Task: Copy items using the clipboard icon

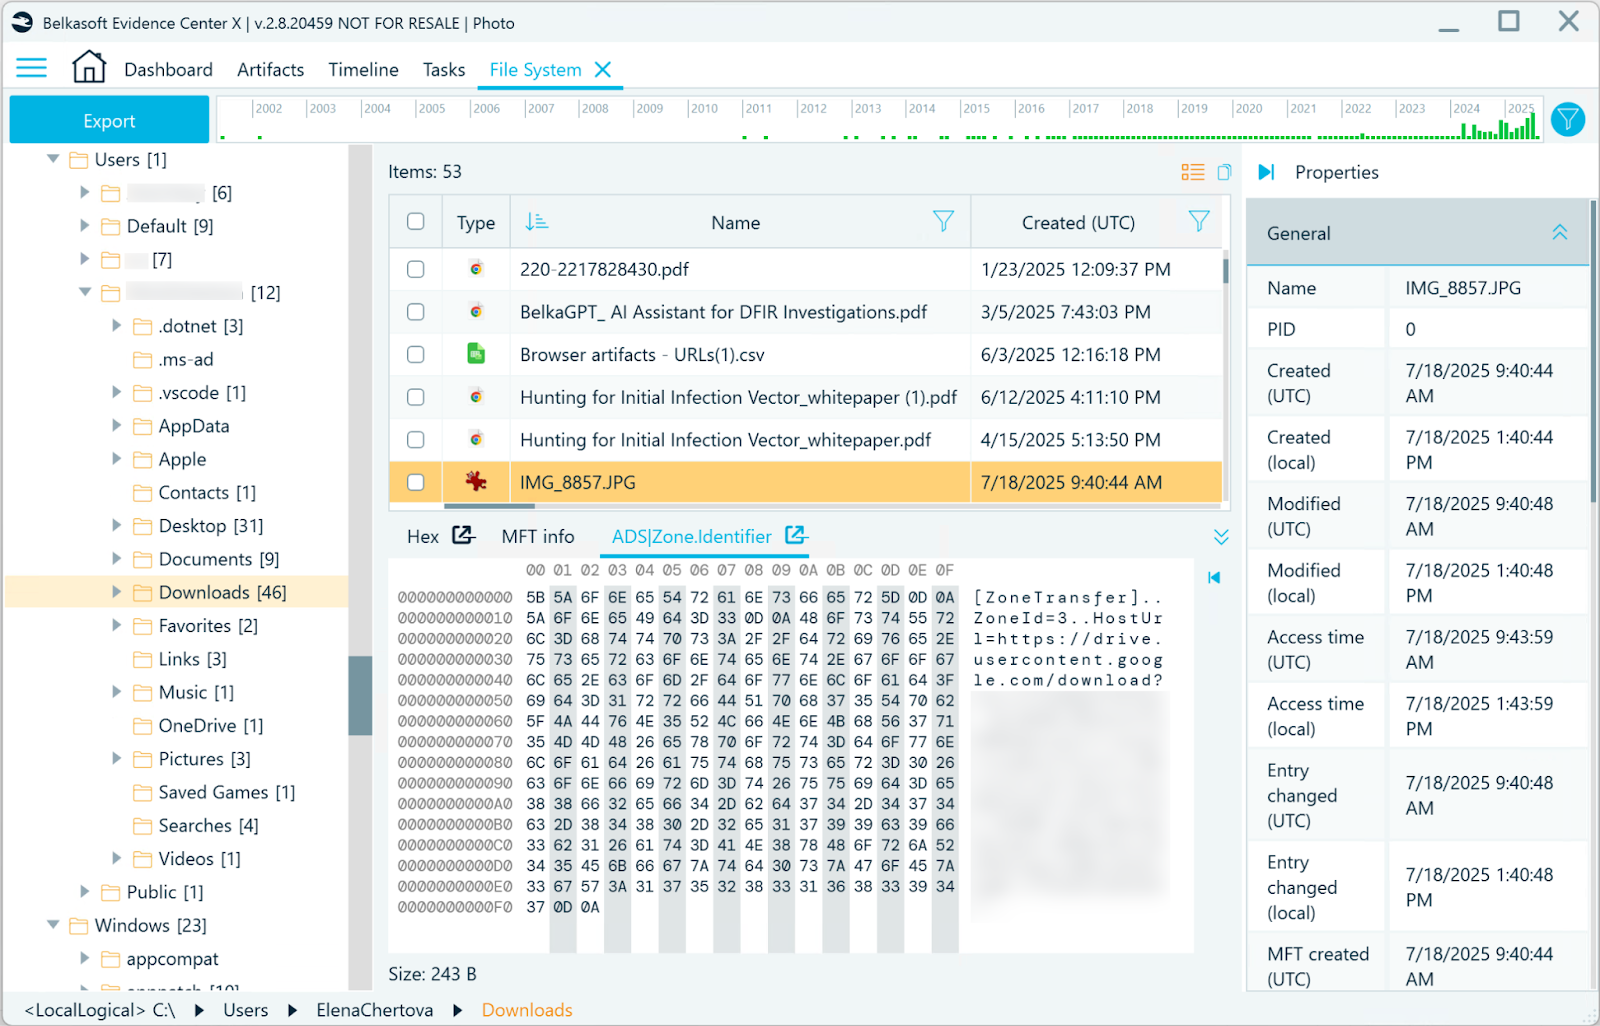Action: coord(1224,172)
